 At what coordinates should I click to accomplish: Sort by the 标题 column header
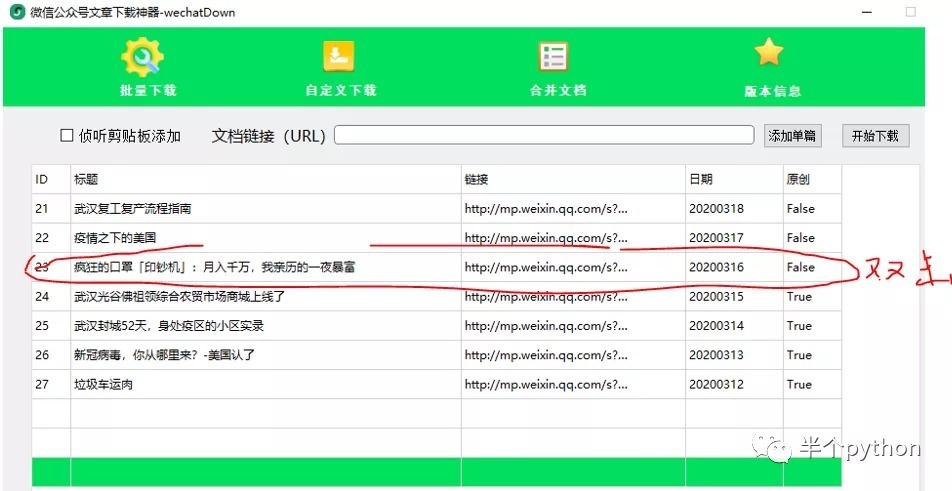click(266, 179)
